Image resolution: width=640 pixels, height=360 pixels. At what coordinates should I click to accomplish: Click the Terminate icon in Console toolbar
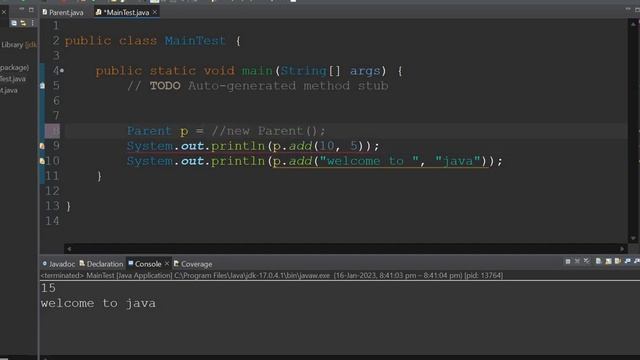tap(568, 261)
